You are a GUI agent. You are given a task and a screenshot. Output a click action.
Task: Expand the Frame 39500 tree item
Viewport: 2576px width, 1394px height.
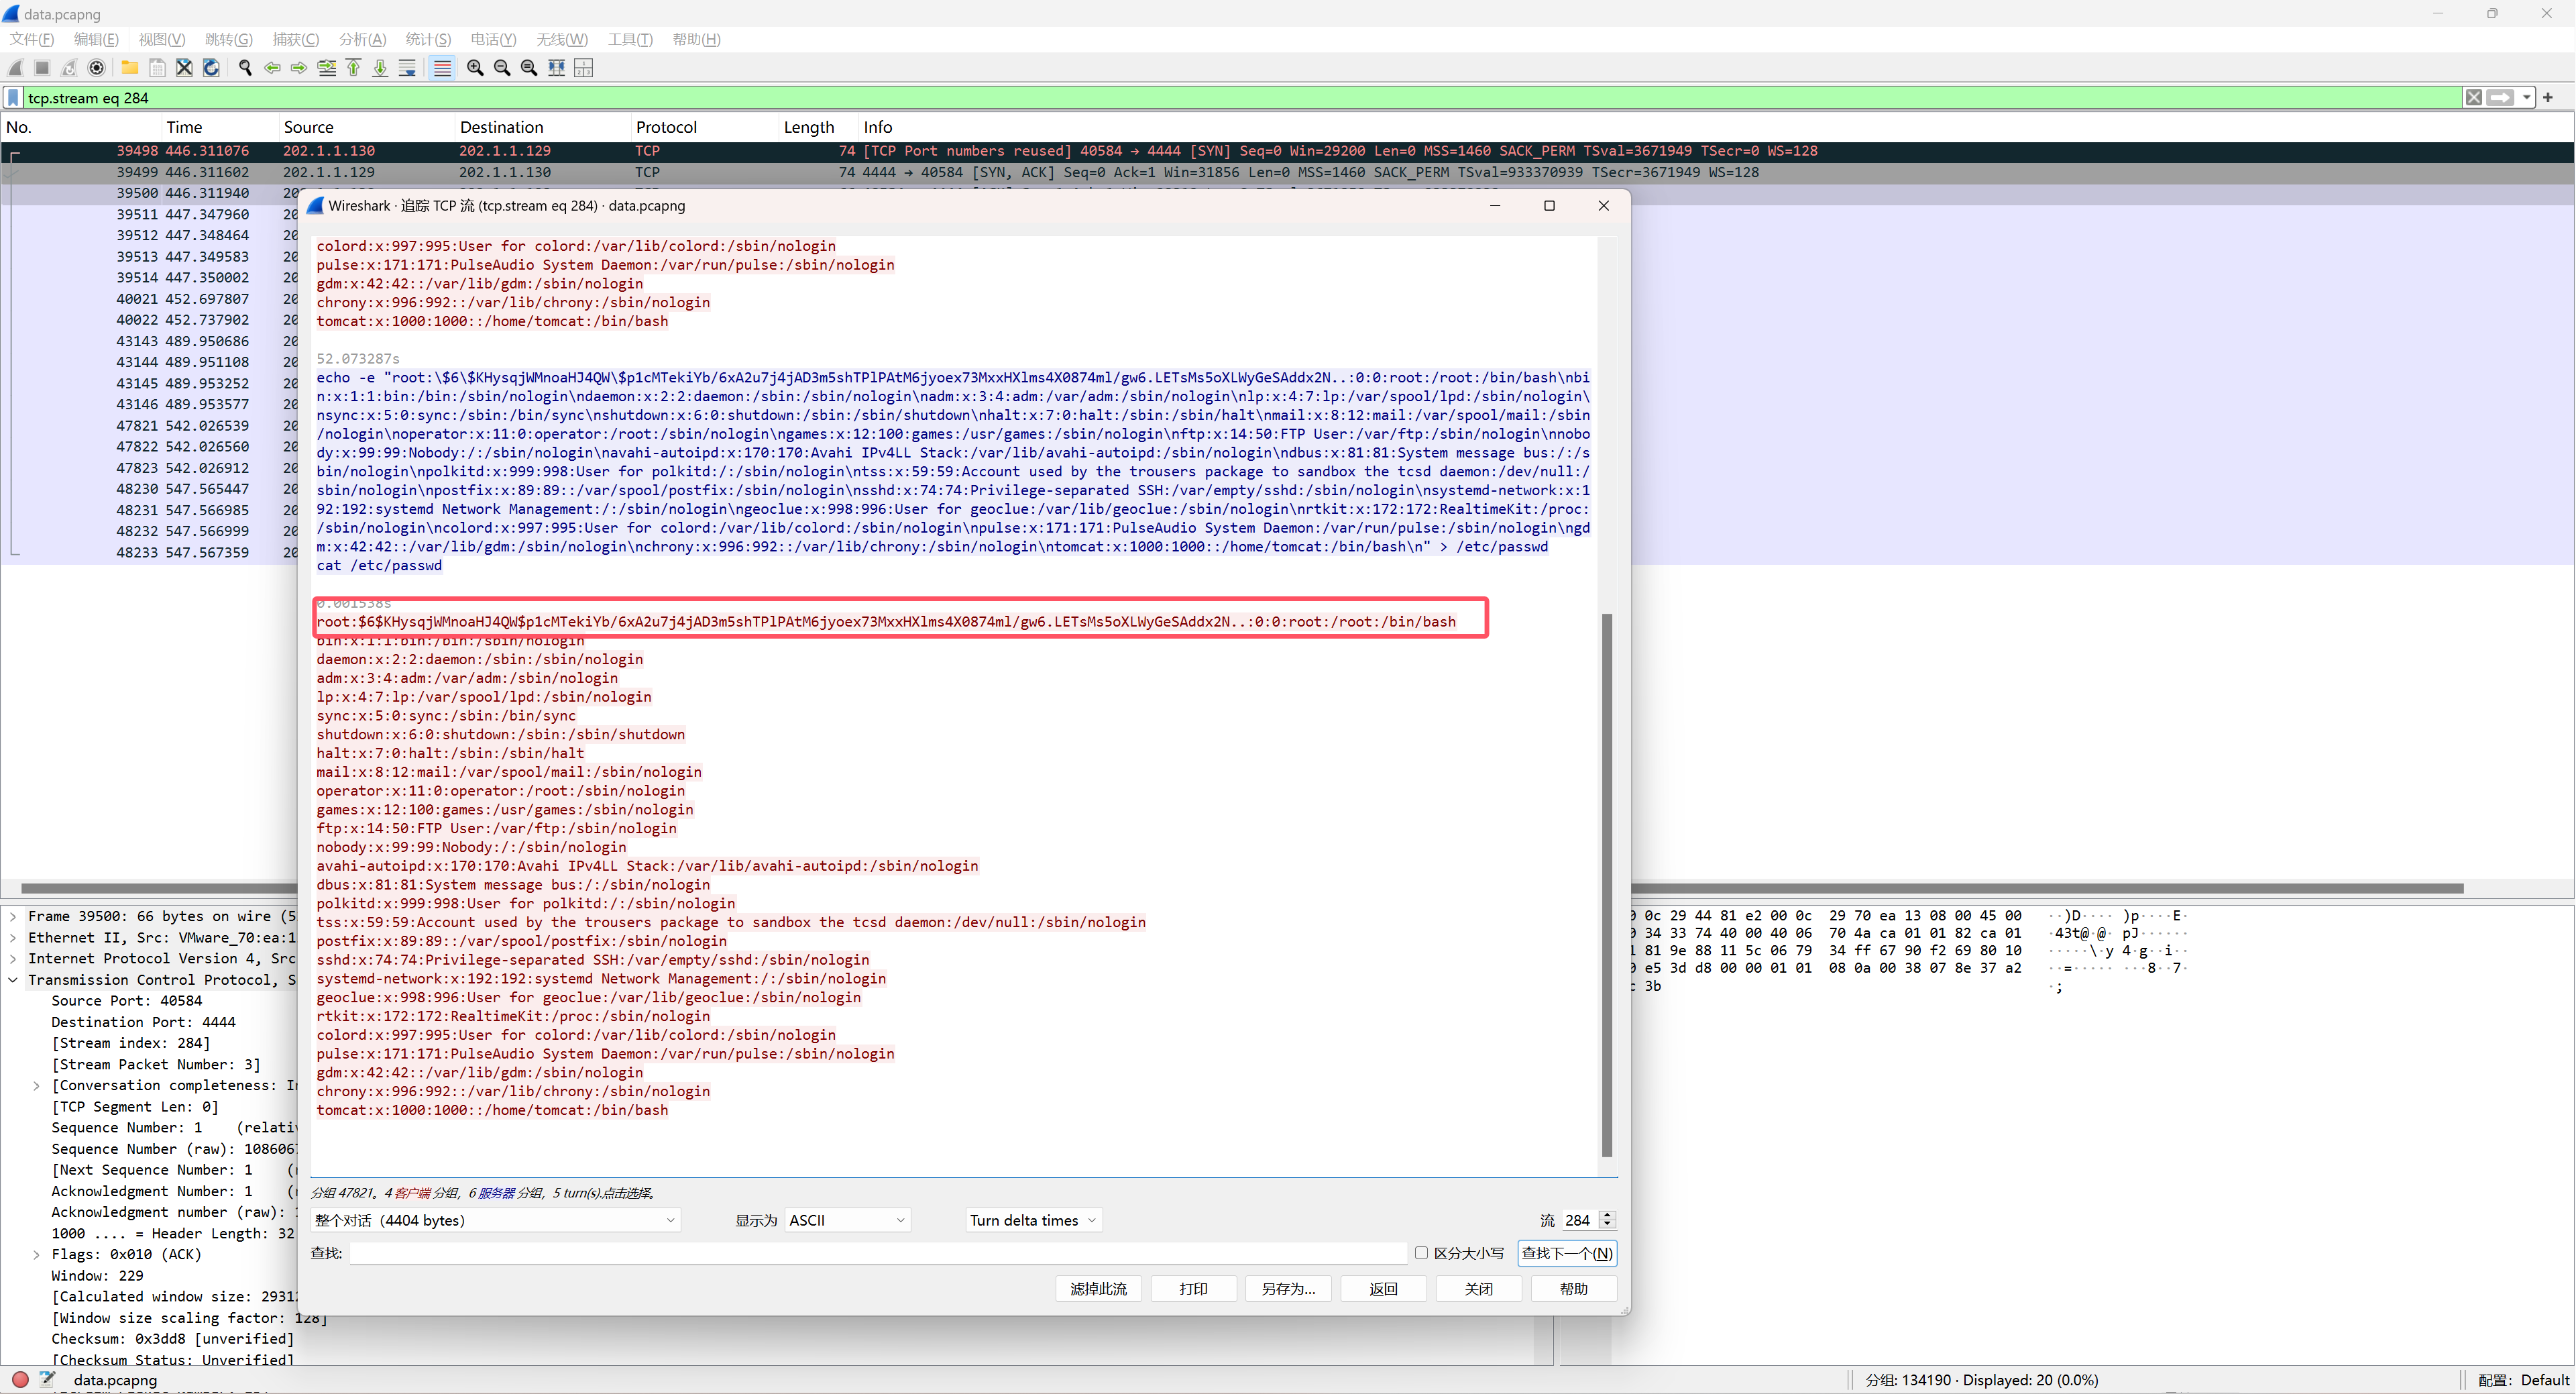tap(13, 916)
